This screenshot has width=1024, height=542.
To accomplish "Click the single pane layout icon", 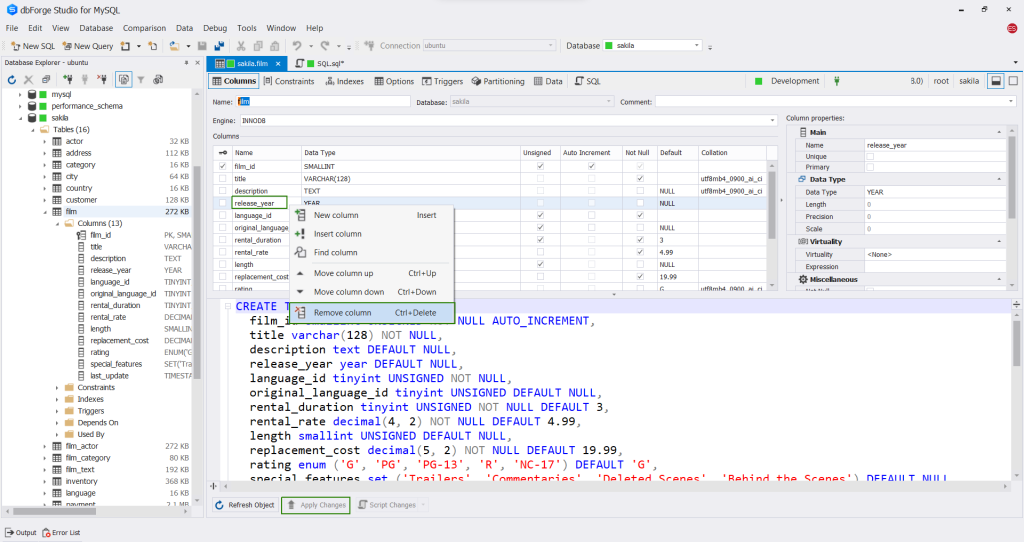I will (x=1014, y=81).
